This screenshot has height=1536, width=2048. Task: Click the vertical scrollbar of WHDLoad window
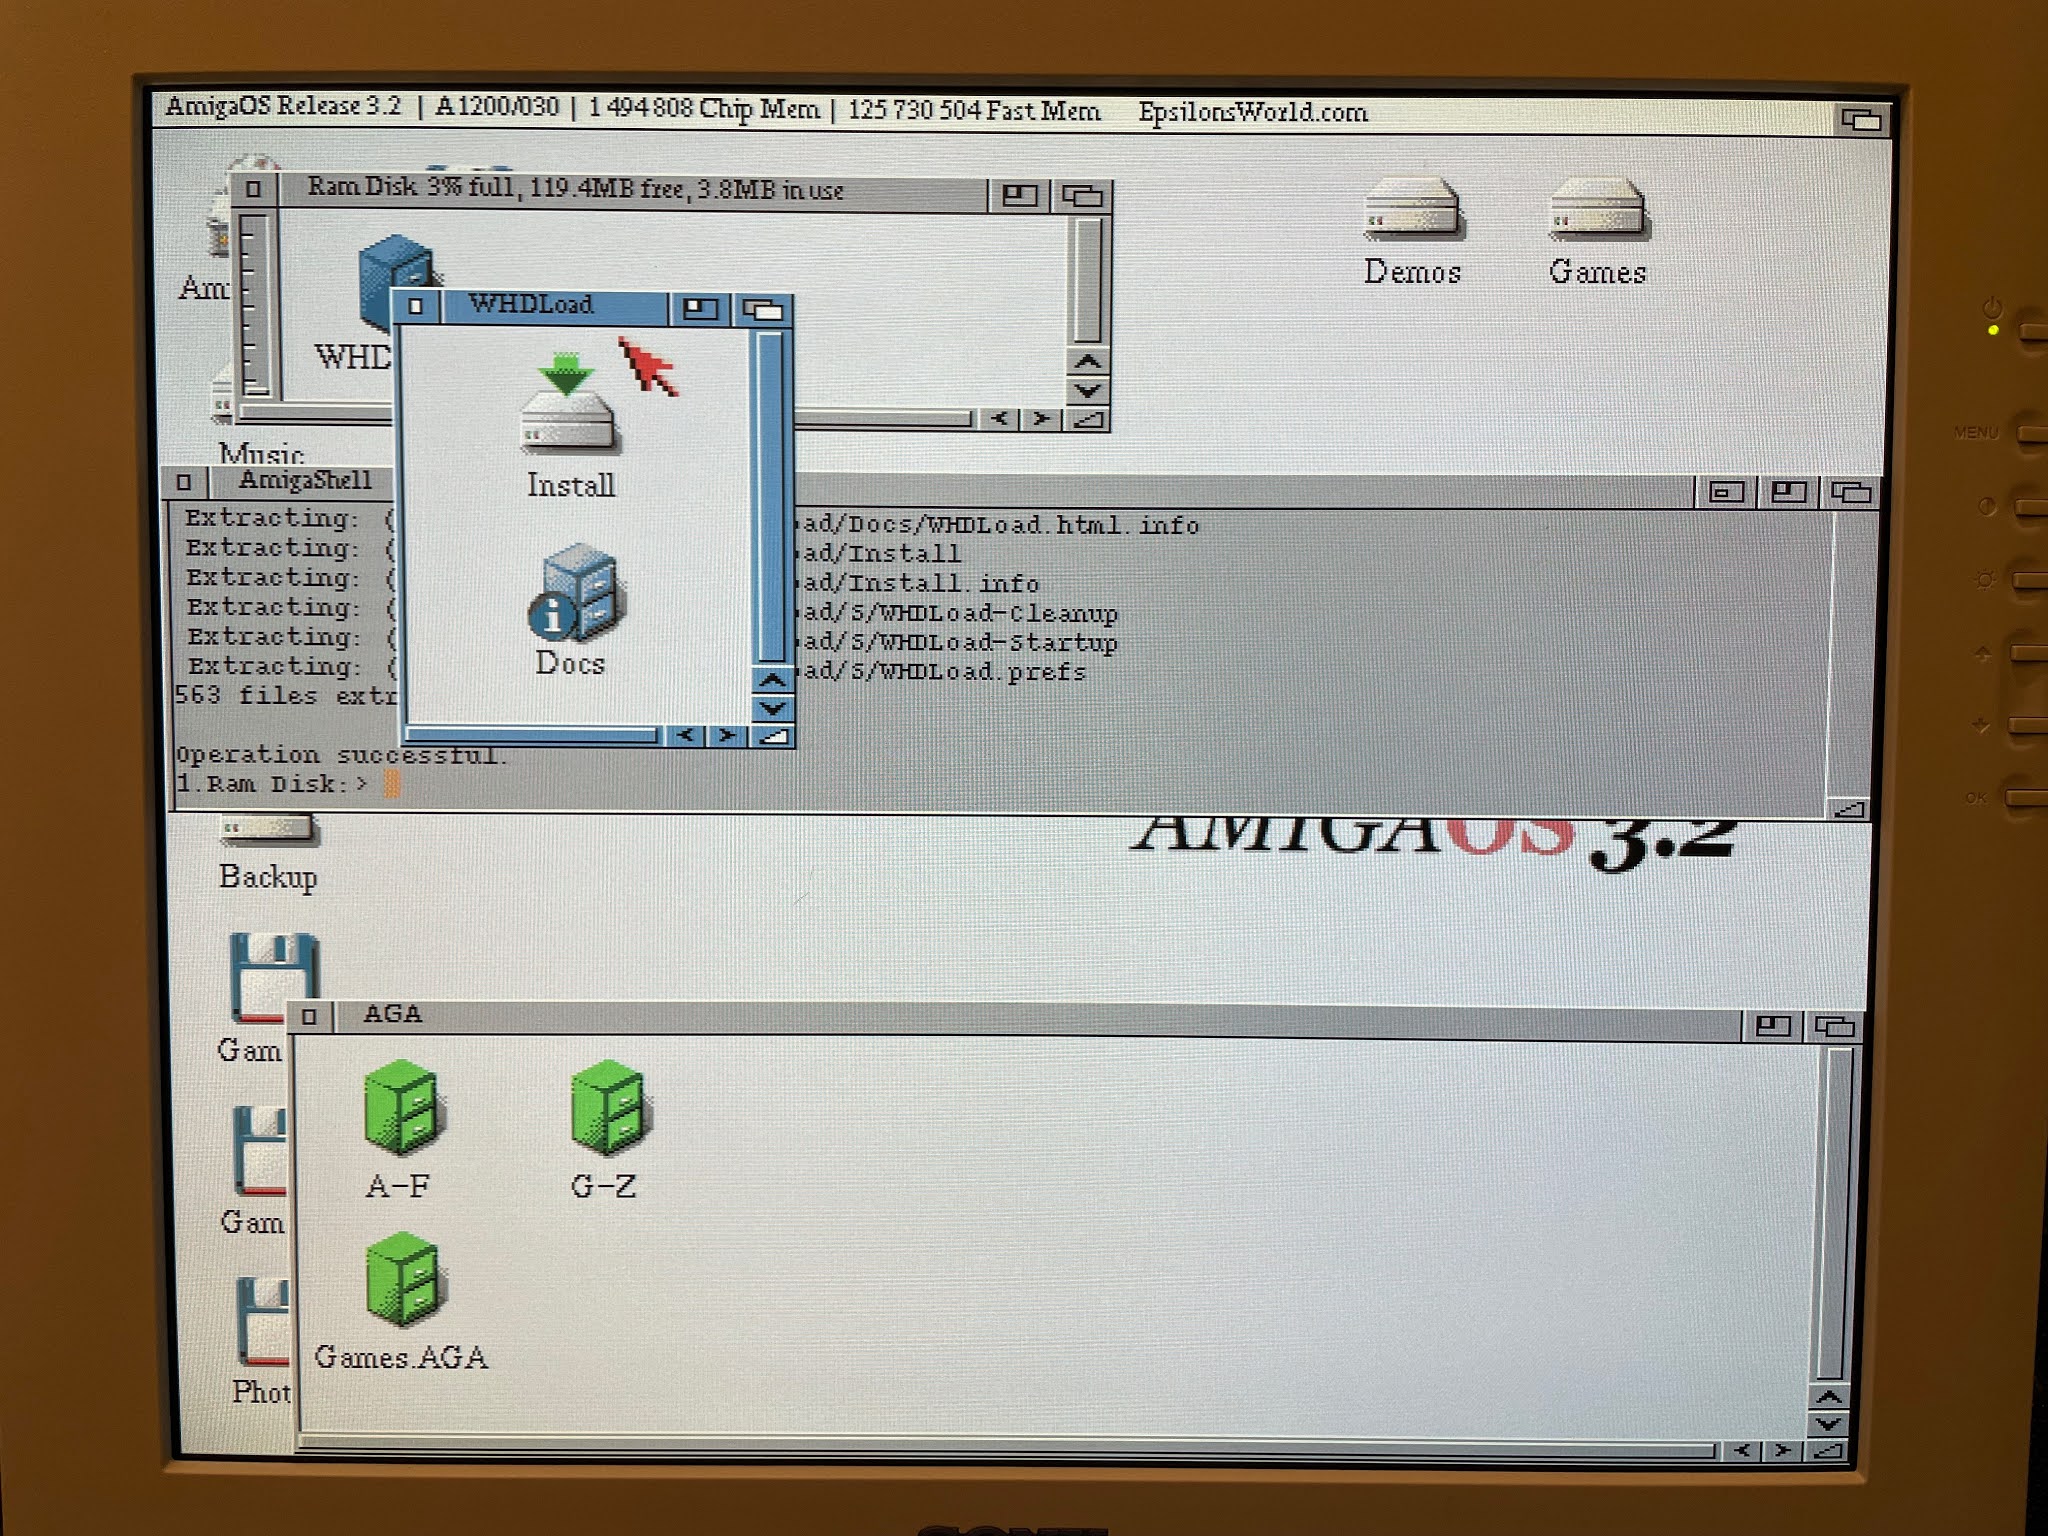point(769,497)
